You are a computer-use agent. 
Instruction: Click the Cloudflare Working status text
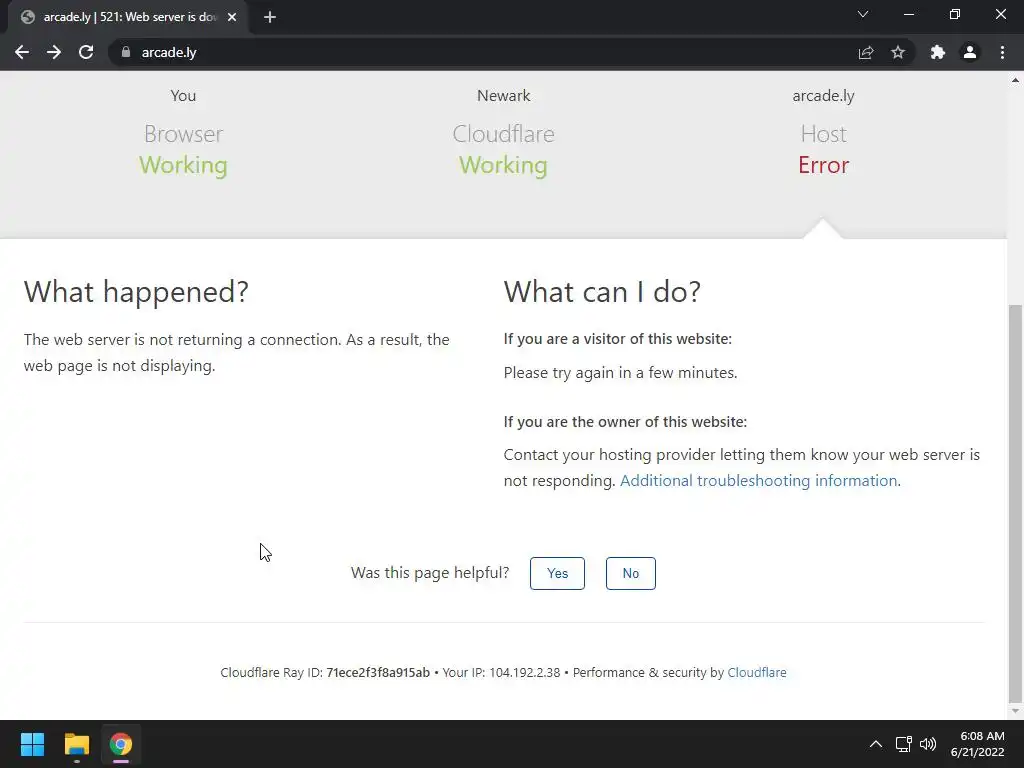pyautogui.click(x=503, y=165)
